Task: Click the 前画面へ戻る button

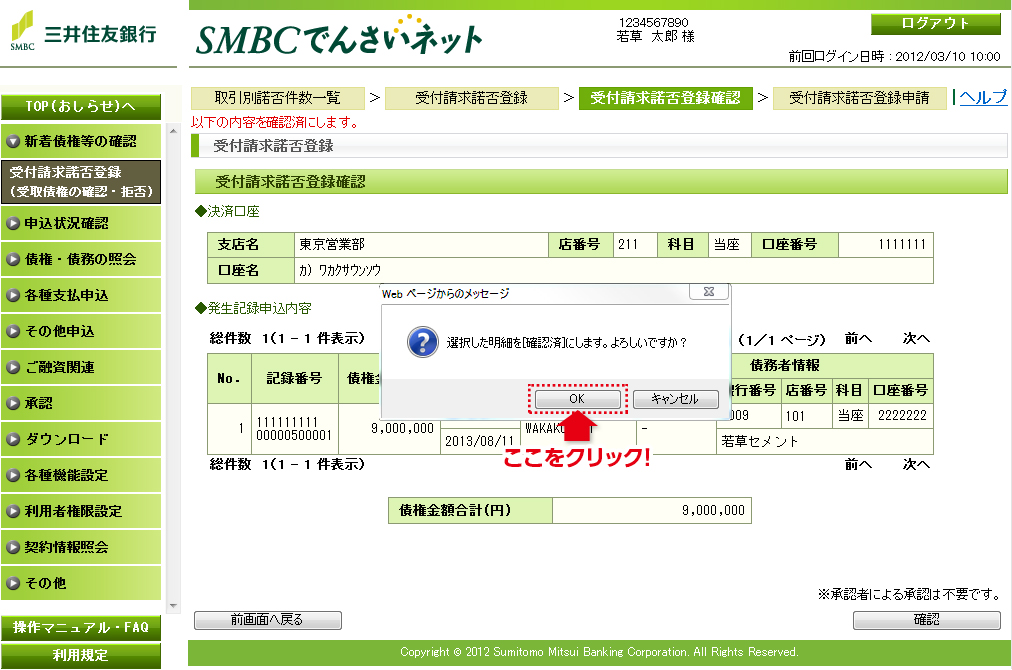Action: [x=267, y=620]
